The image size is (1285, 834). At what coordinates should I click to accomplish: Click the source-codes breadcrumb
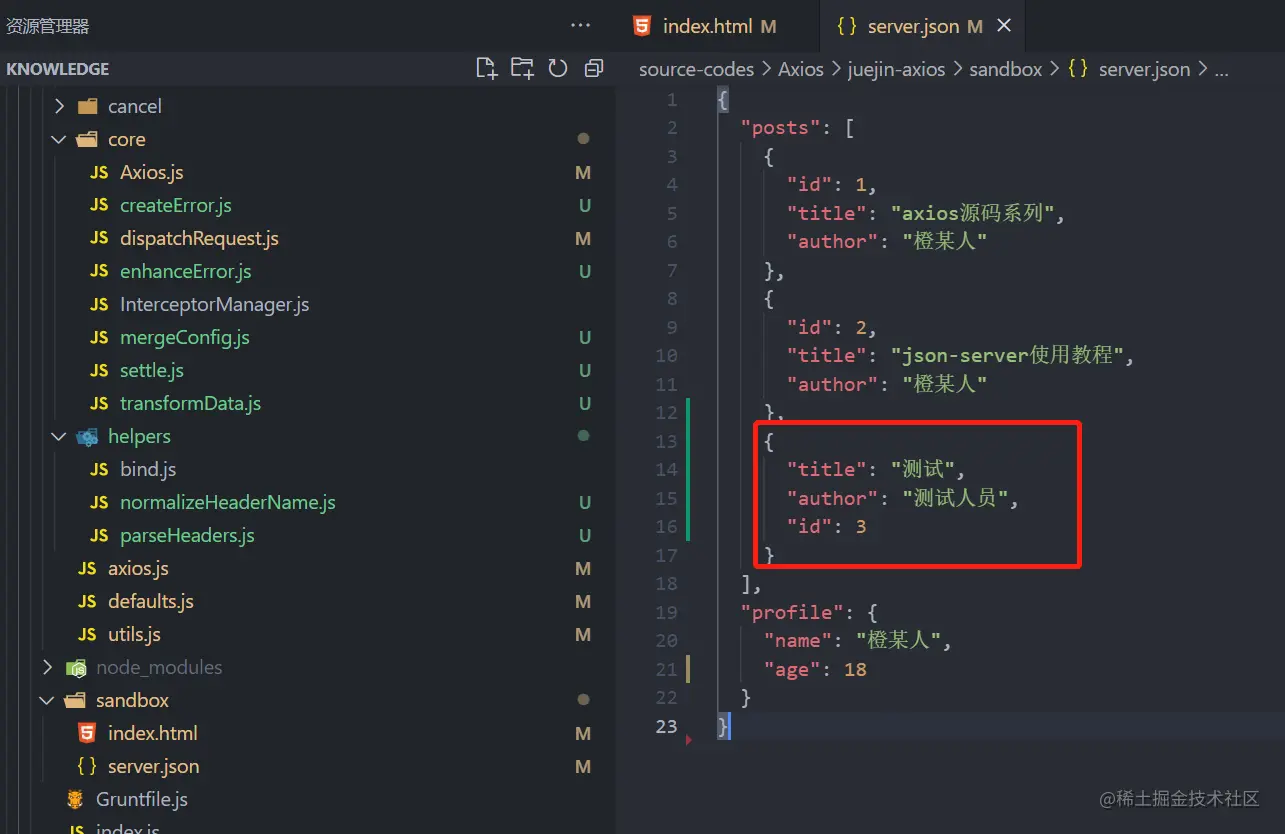[696, 69]
